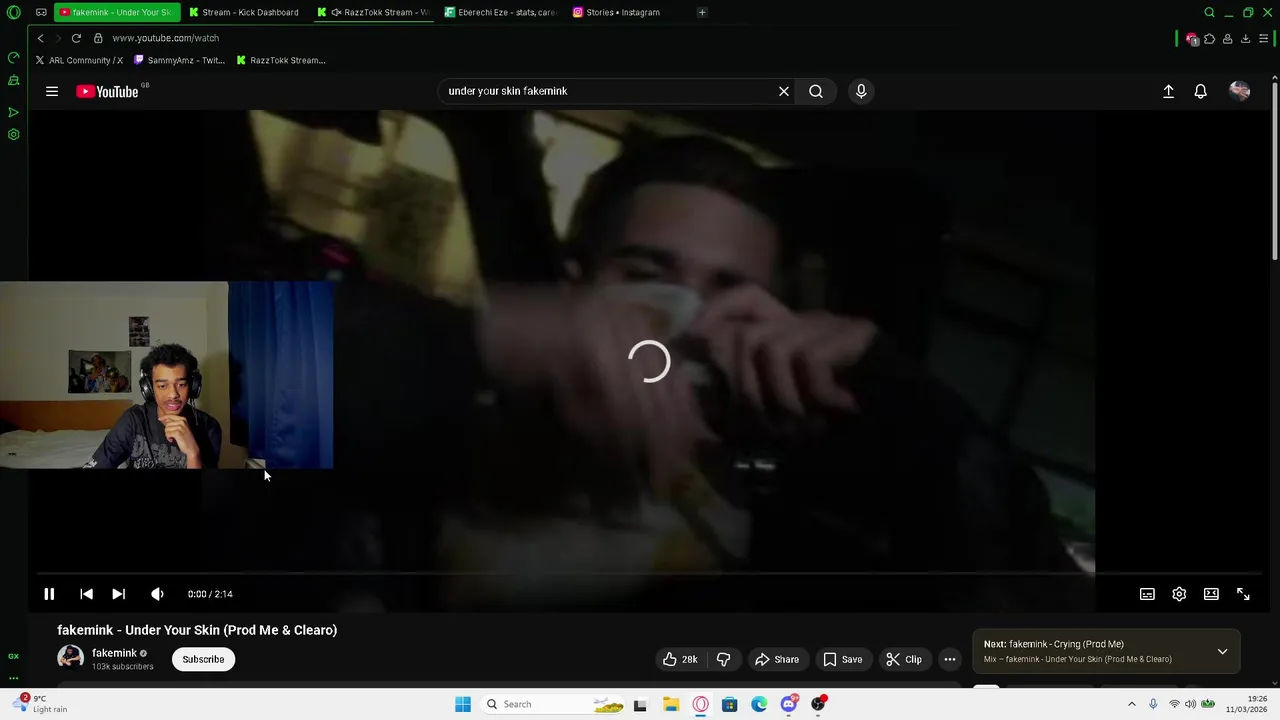This screenshot has width=1280, height=720.
Task: Mute the video volume
Action: coord(157,594)
